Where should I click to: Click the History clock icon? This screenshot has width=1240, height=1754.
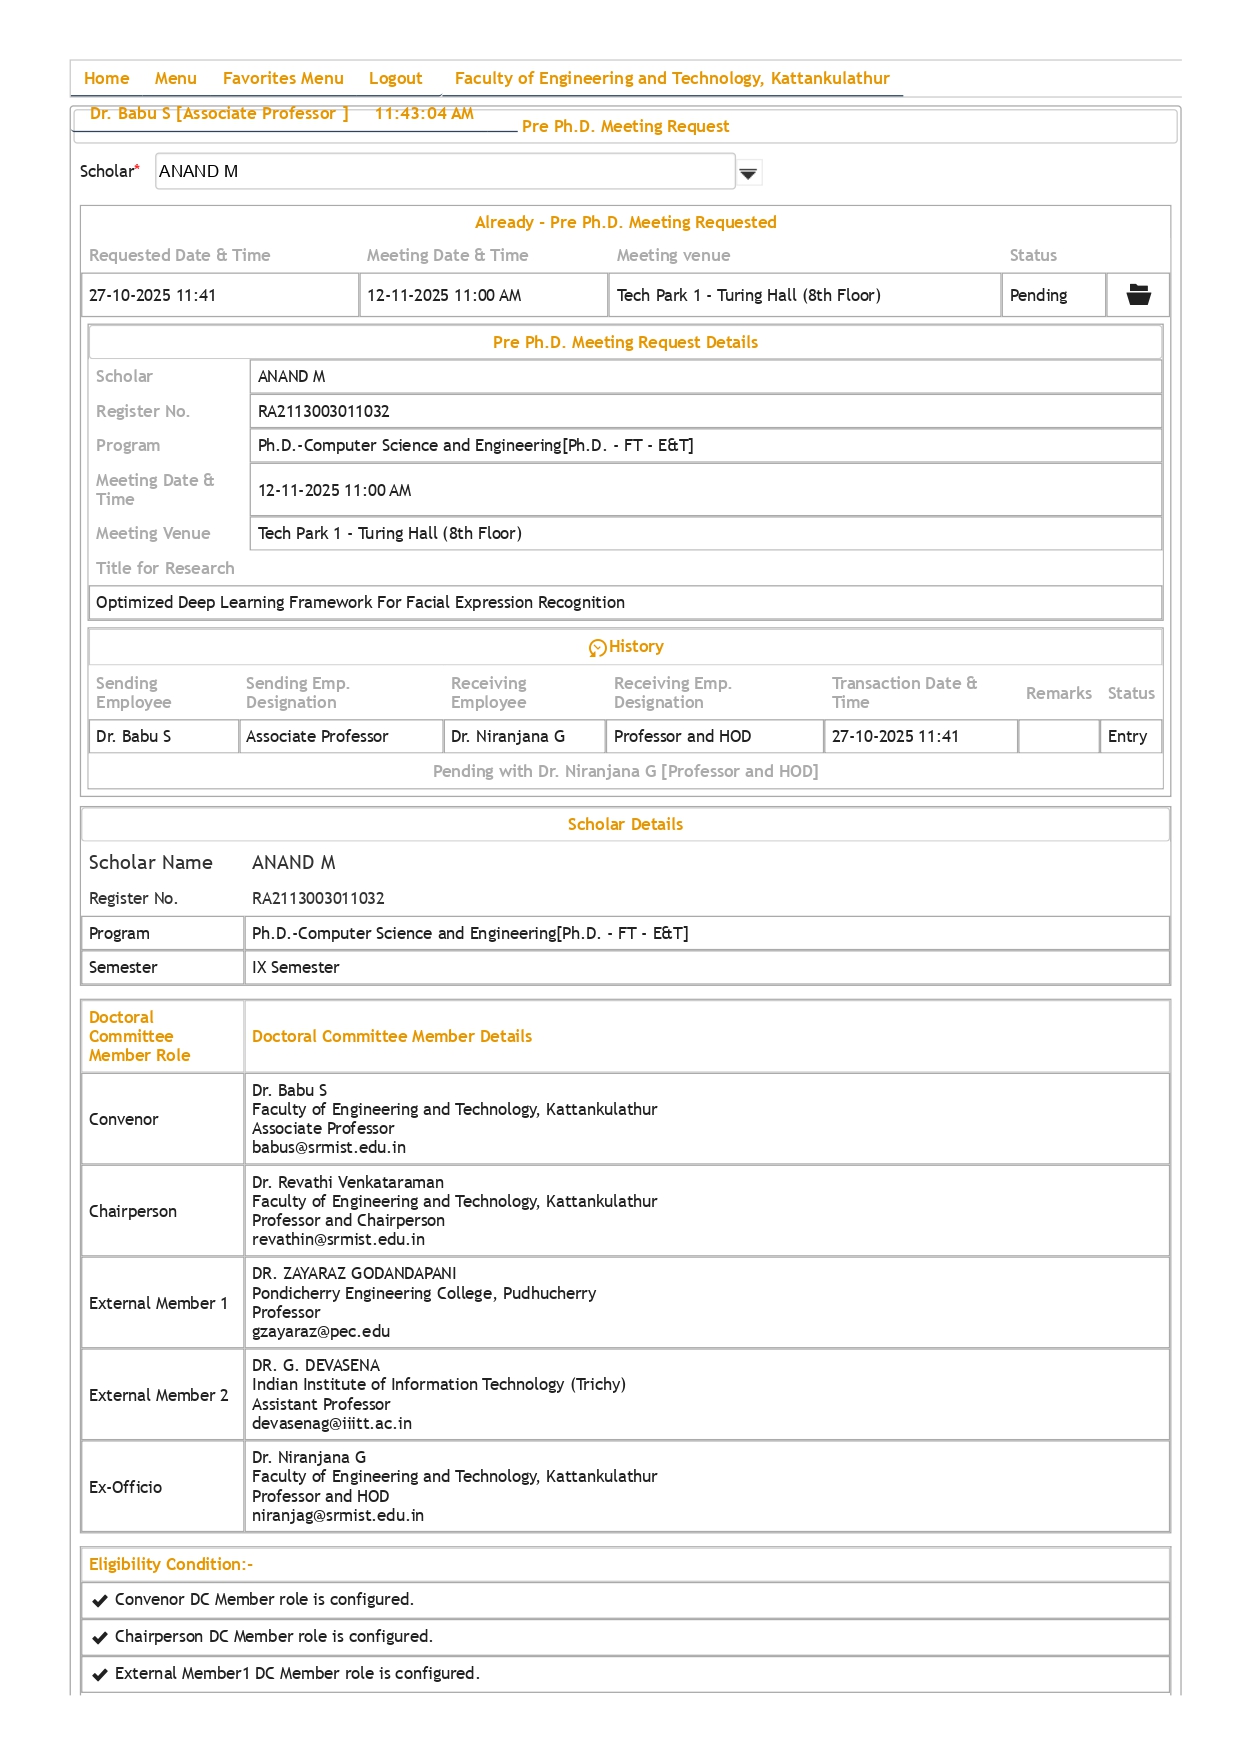point(597,648)
